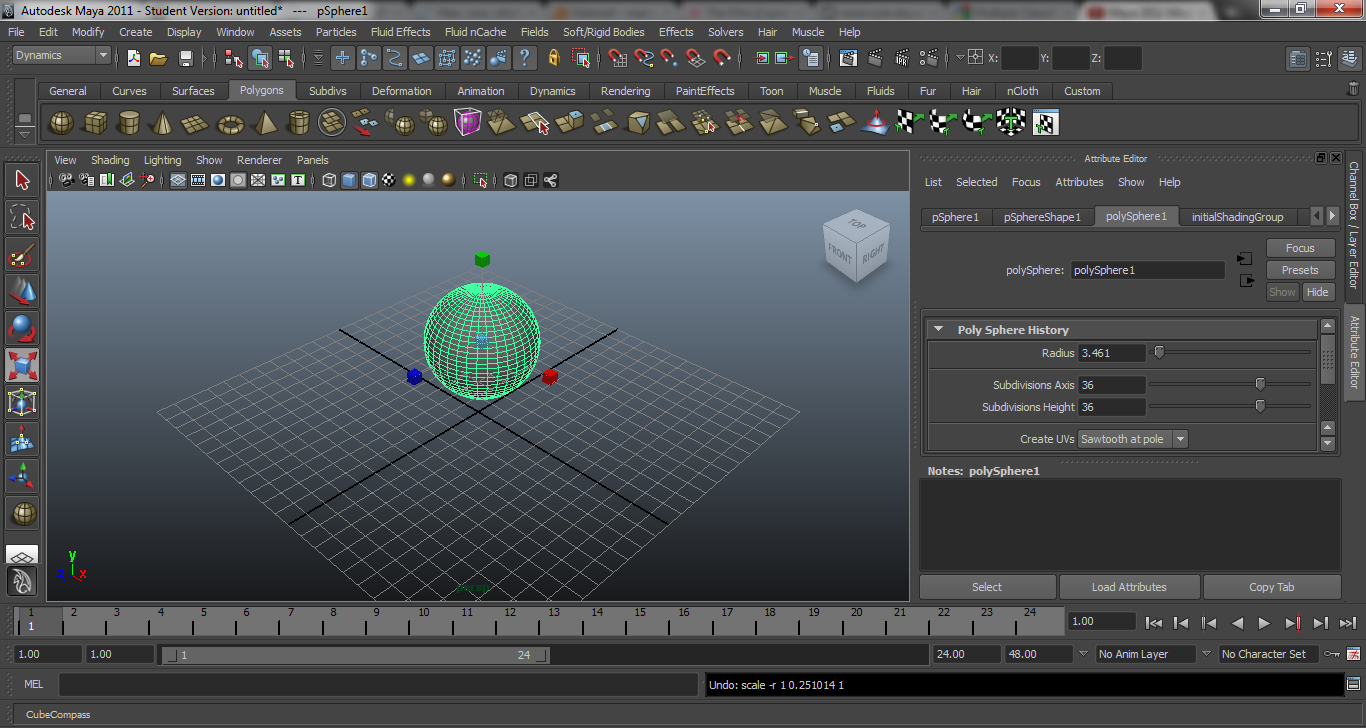Open the Script Editor icon

[1353, 684]
